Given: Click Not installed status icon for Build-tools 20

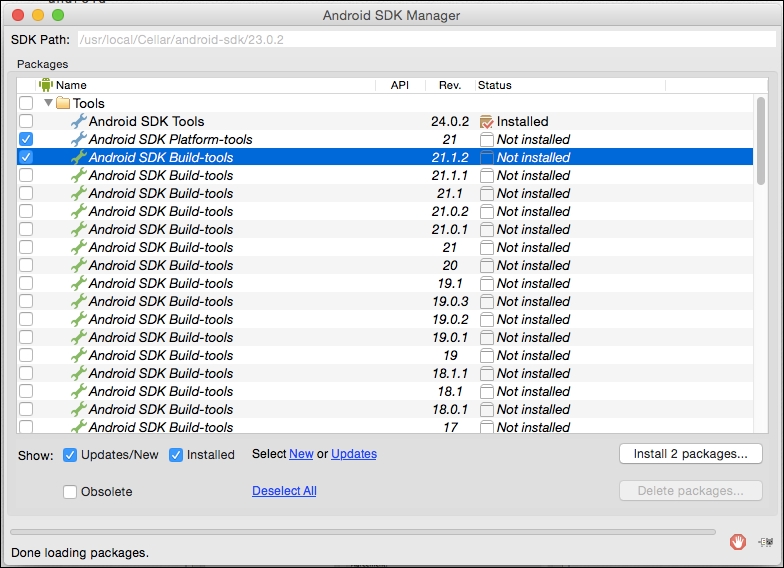Looking at the screenshot, I should click(486, 266).
